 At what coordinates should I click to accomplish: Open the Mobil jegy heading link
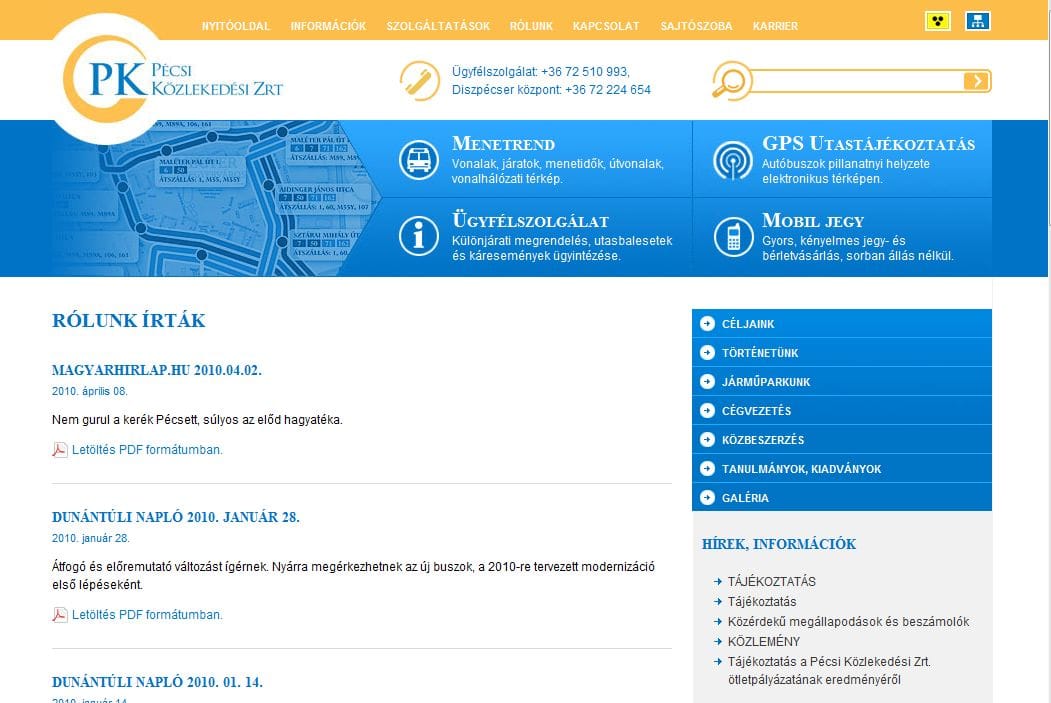point(813,220)
